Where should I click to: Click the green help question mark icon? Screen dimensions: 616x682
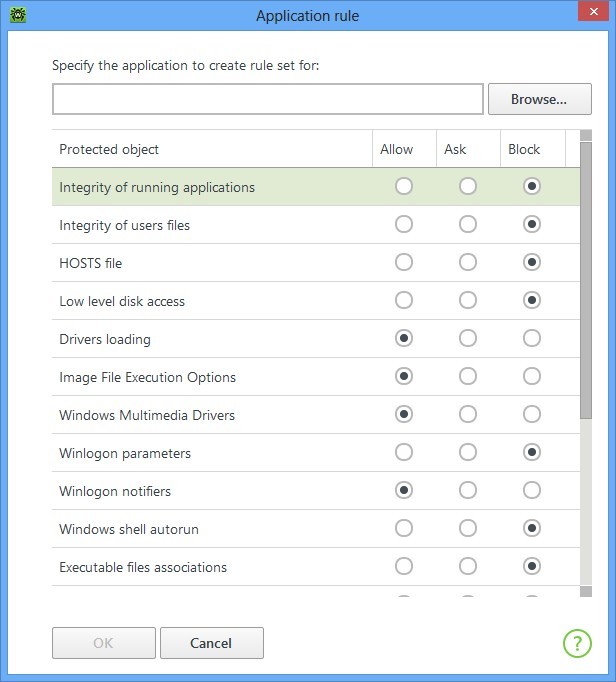point(577,643)
